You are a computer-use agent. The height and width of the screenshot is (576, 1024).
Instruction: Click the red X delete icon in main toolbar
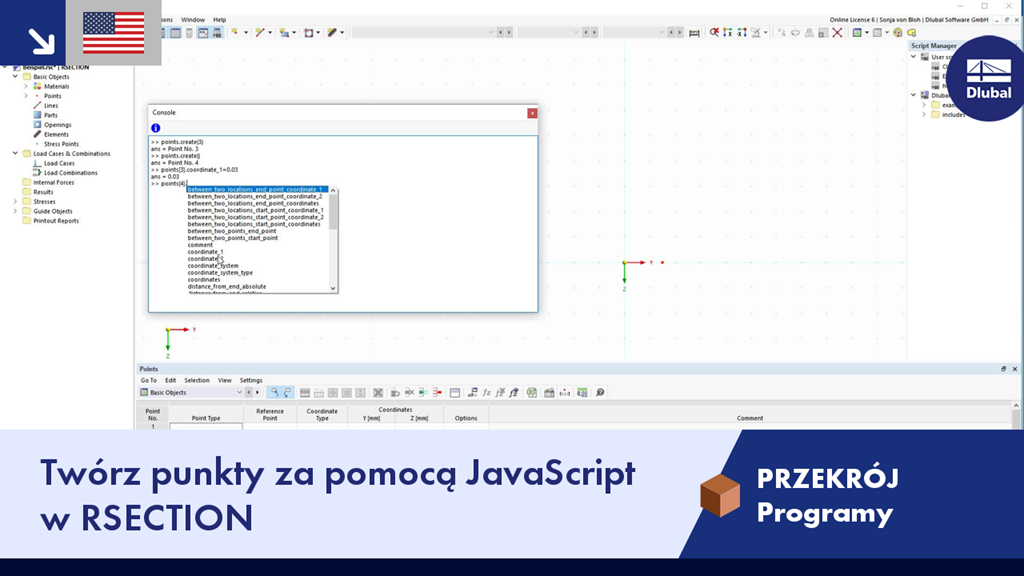click(x=837, y=33)
